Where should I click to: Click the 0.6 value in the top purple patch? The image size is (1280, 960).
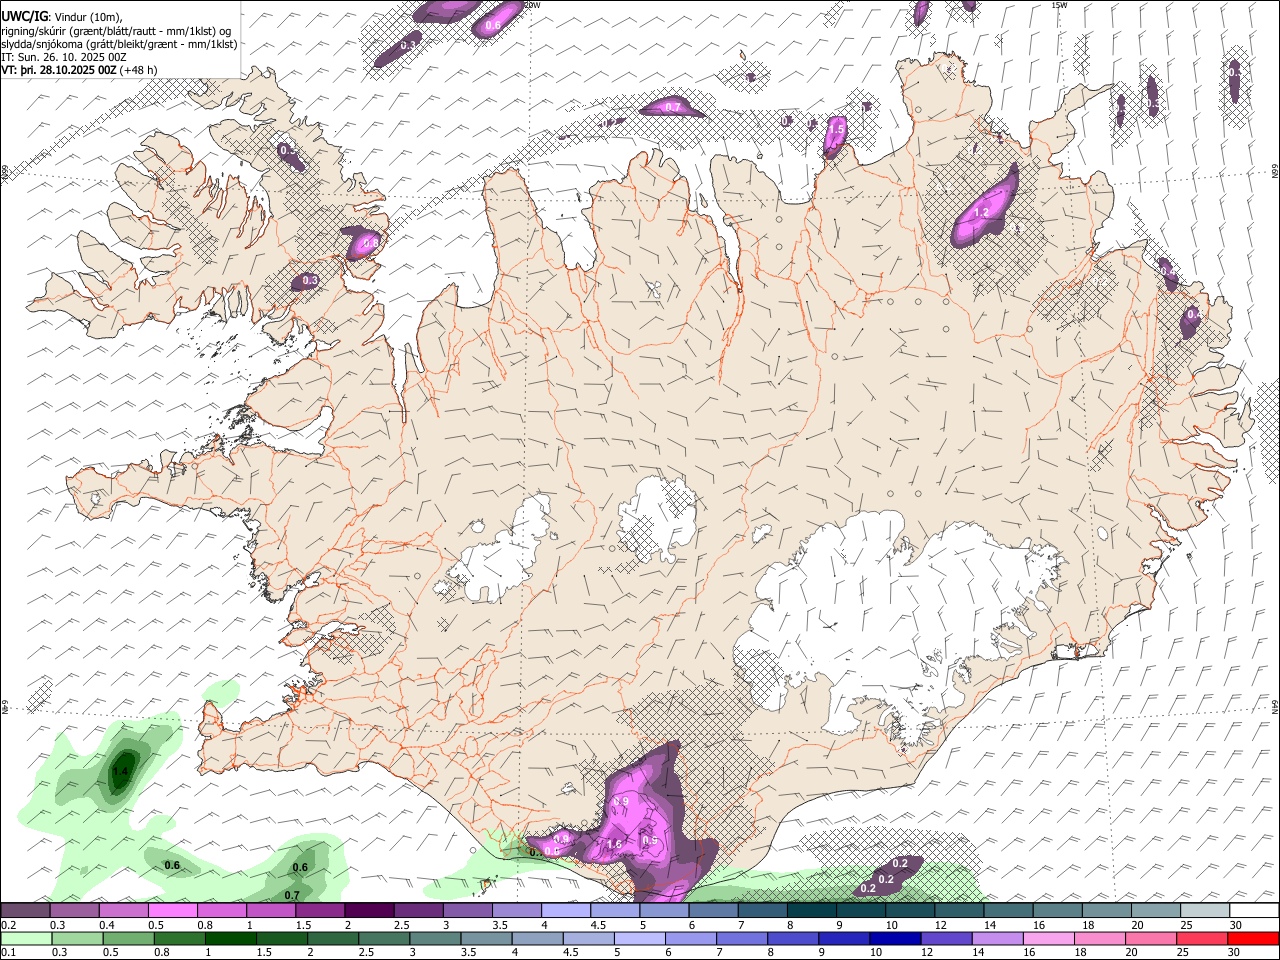click(x=492, y=25)
